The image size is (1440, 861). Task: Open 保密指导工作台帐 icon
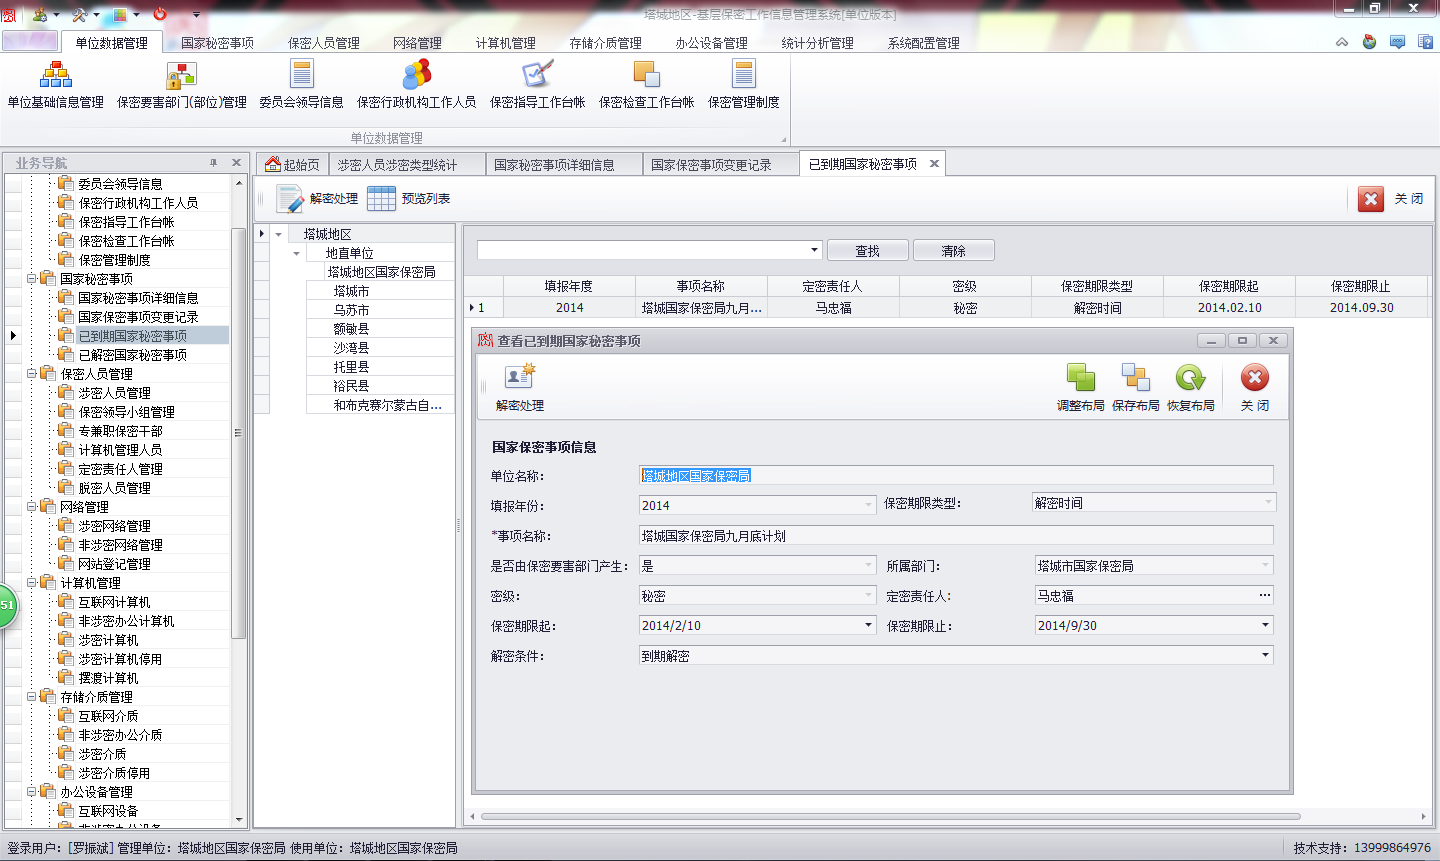(537, 75)
